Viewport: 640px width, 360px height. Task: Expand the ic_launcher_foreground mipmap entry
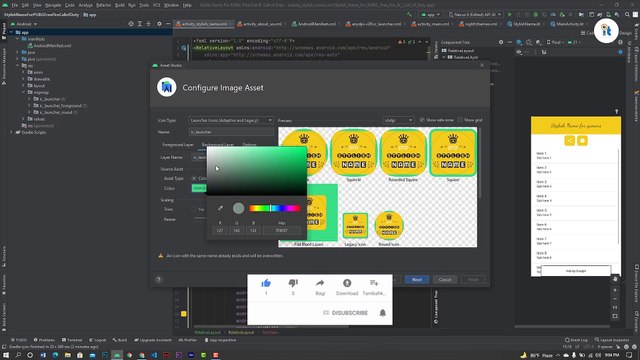tap(29, 106)
